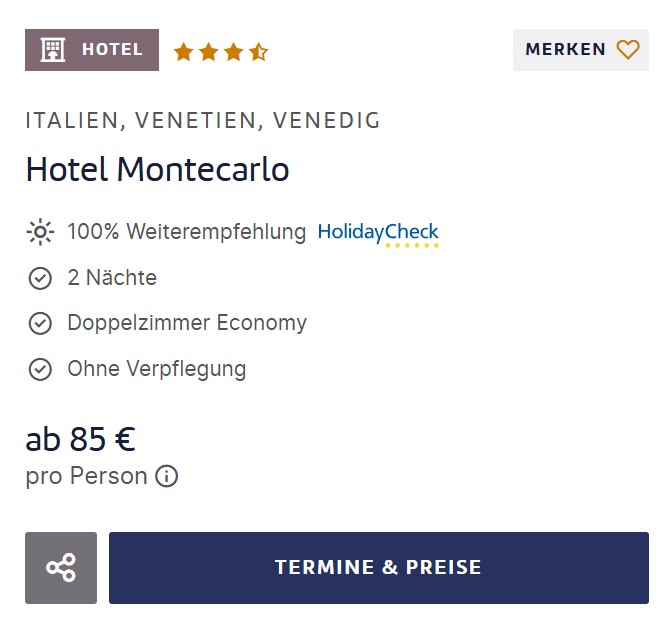Click the heart icon in Merken

(x=628, y=50)
